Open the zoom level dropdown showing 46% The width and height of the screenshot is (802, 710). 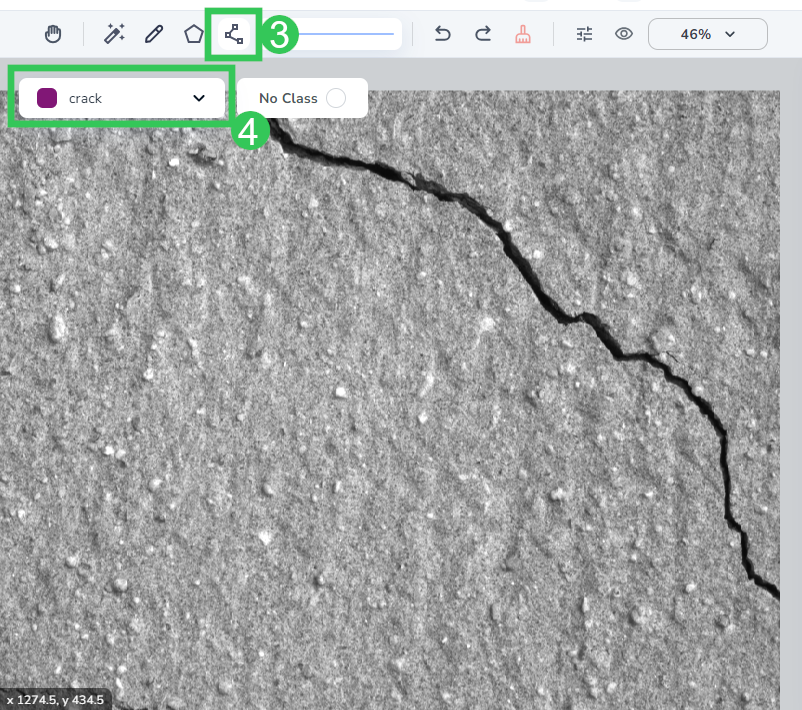707,33
